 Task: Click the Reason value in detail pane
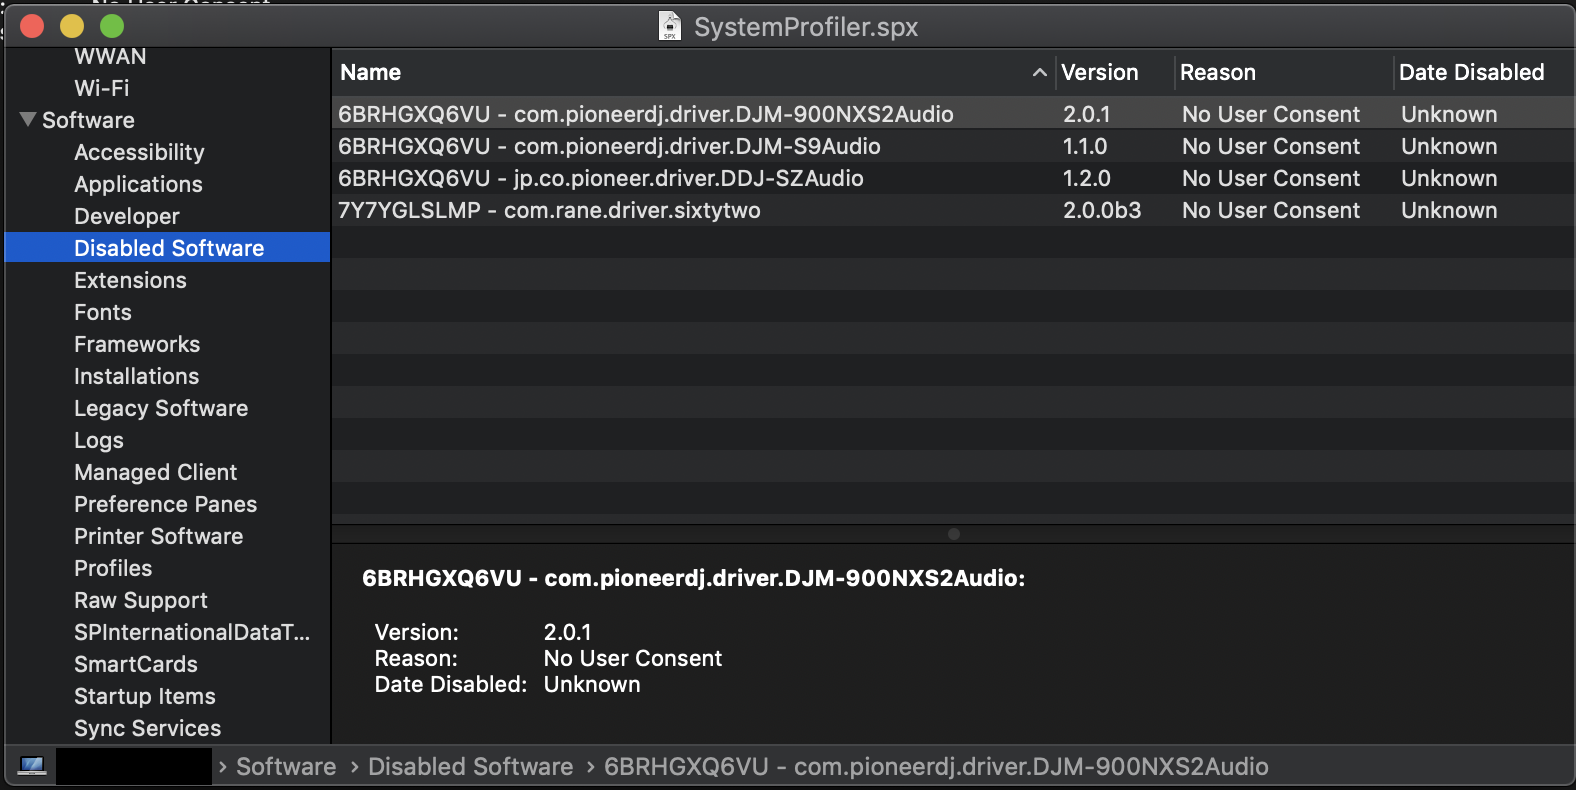[x=633, y=658]
